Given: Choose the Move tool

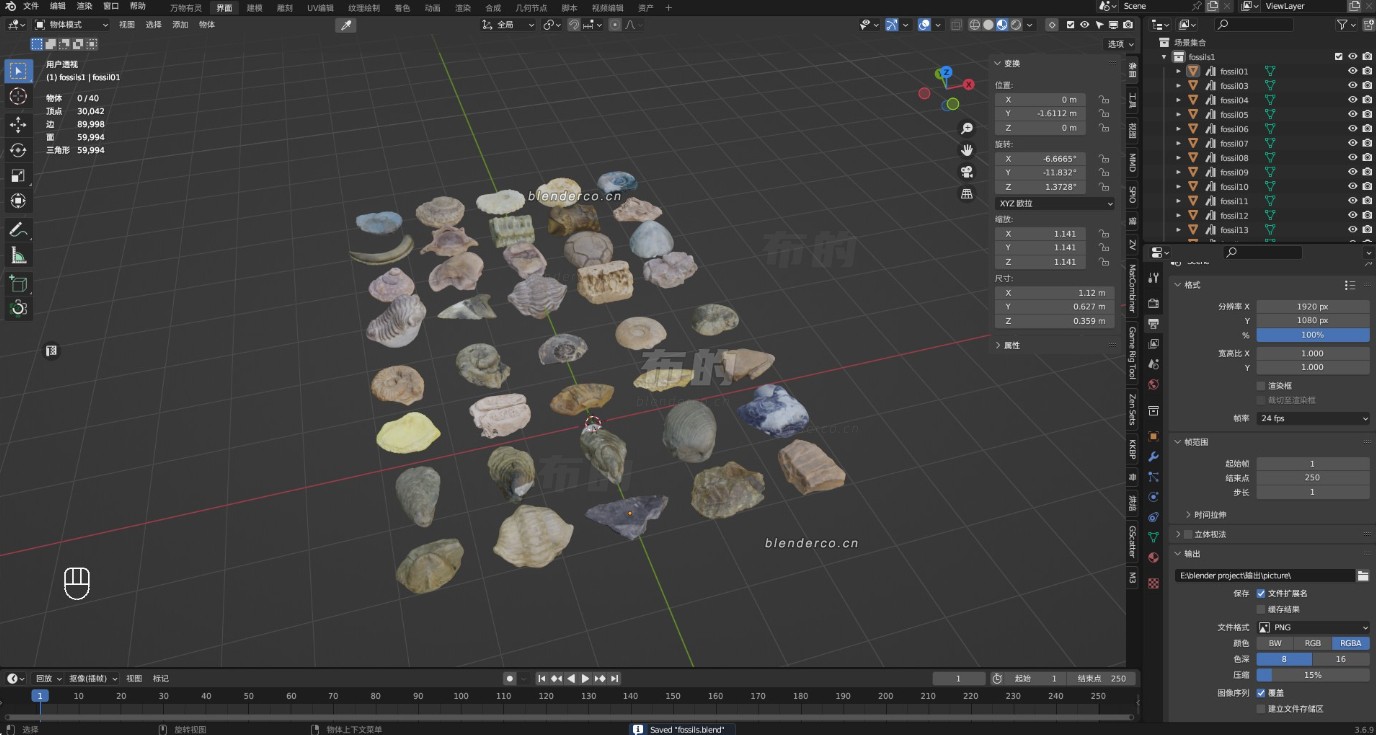Looking at the screenshot, I should click(x=18, y=124).
